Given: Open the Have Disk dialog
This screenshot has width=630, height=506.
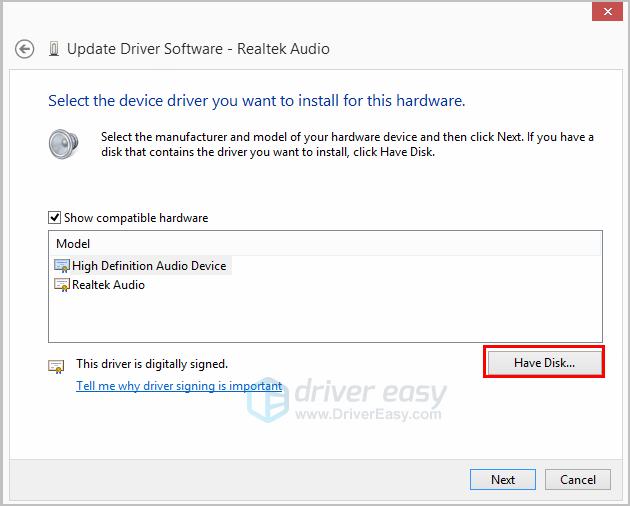Looking at the screenshot, I should [544, 363].
